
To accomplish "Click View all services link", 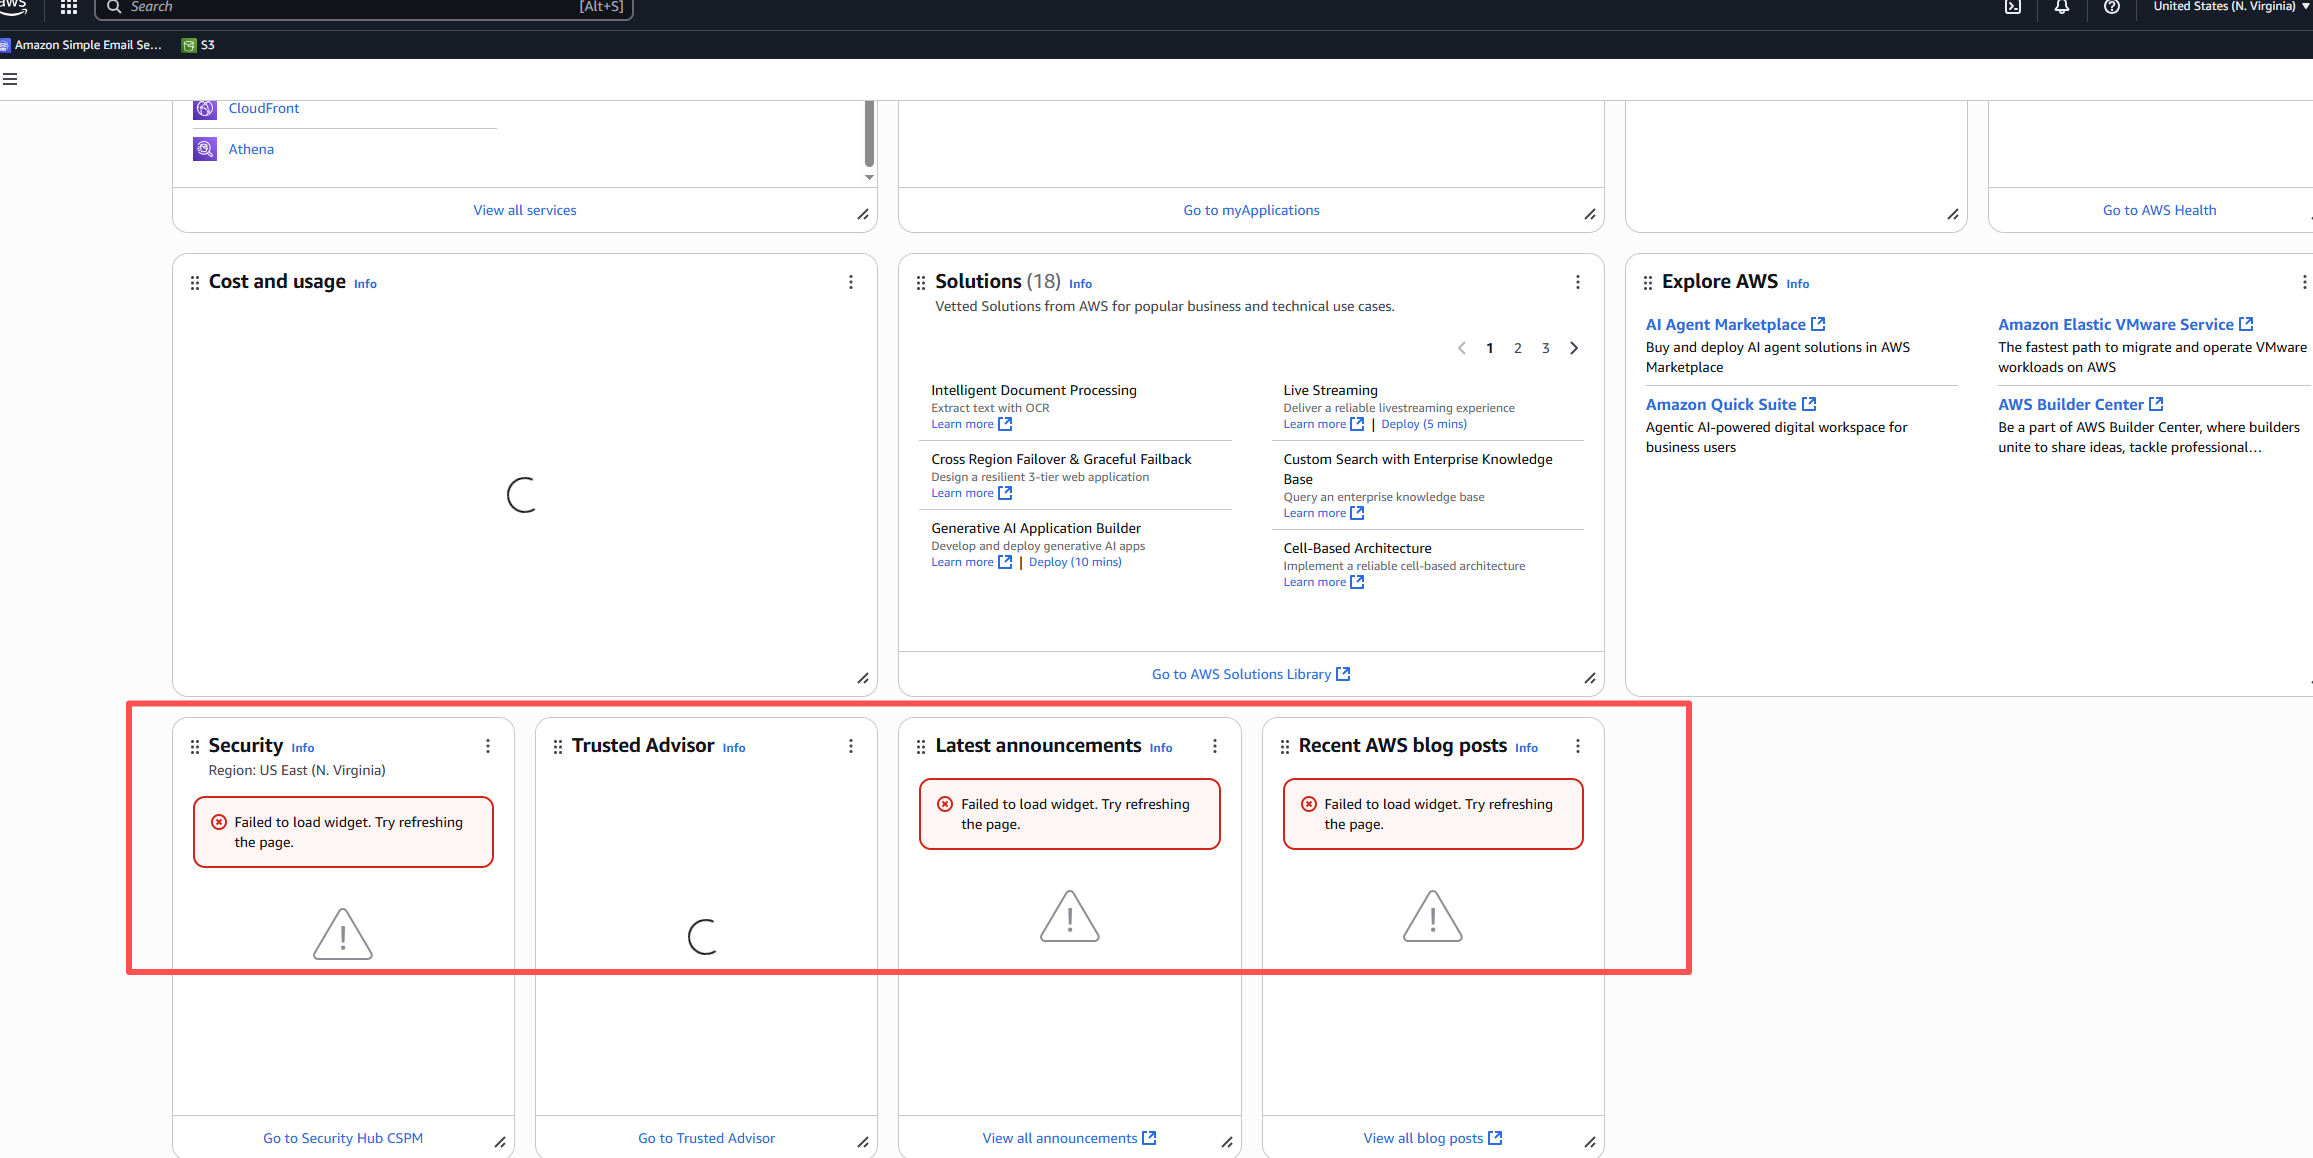I will pyautogui.click(x=525, y=210).
